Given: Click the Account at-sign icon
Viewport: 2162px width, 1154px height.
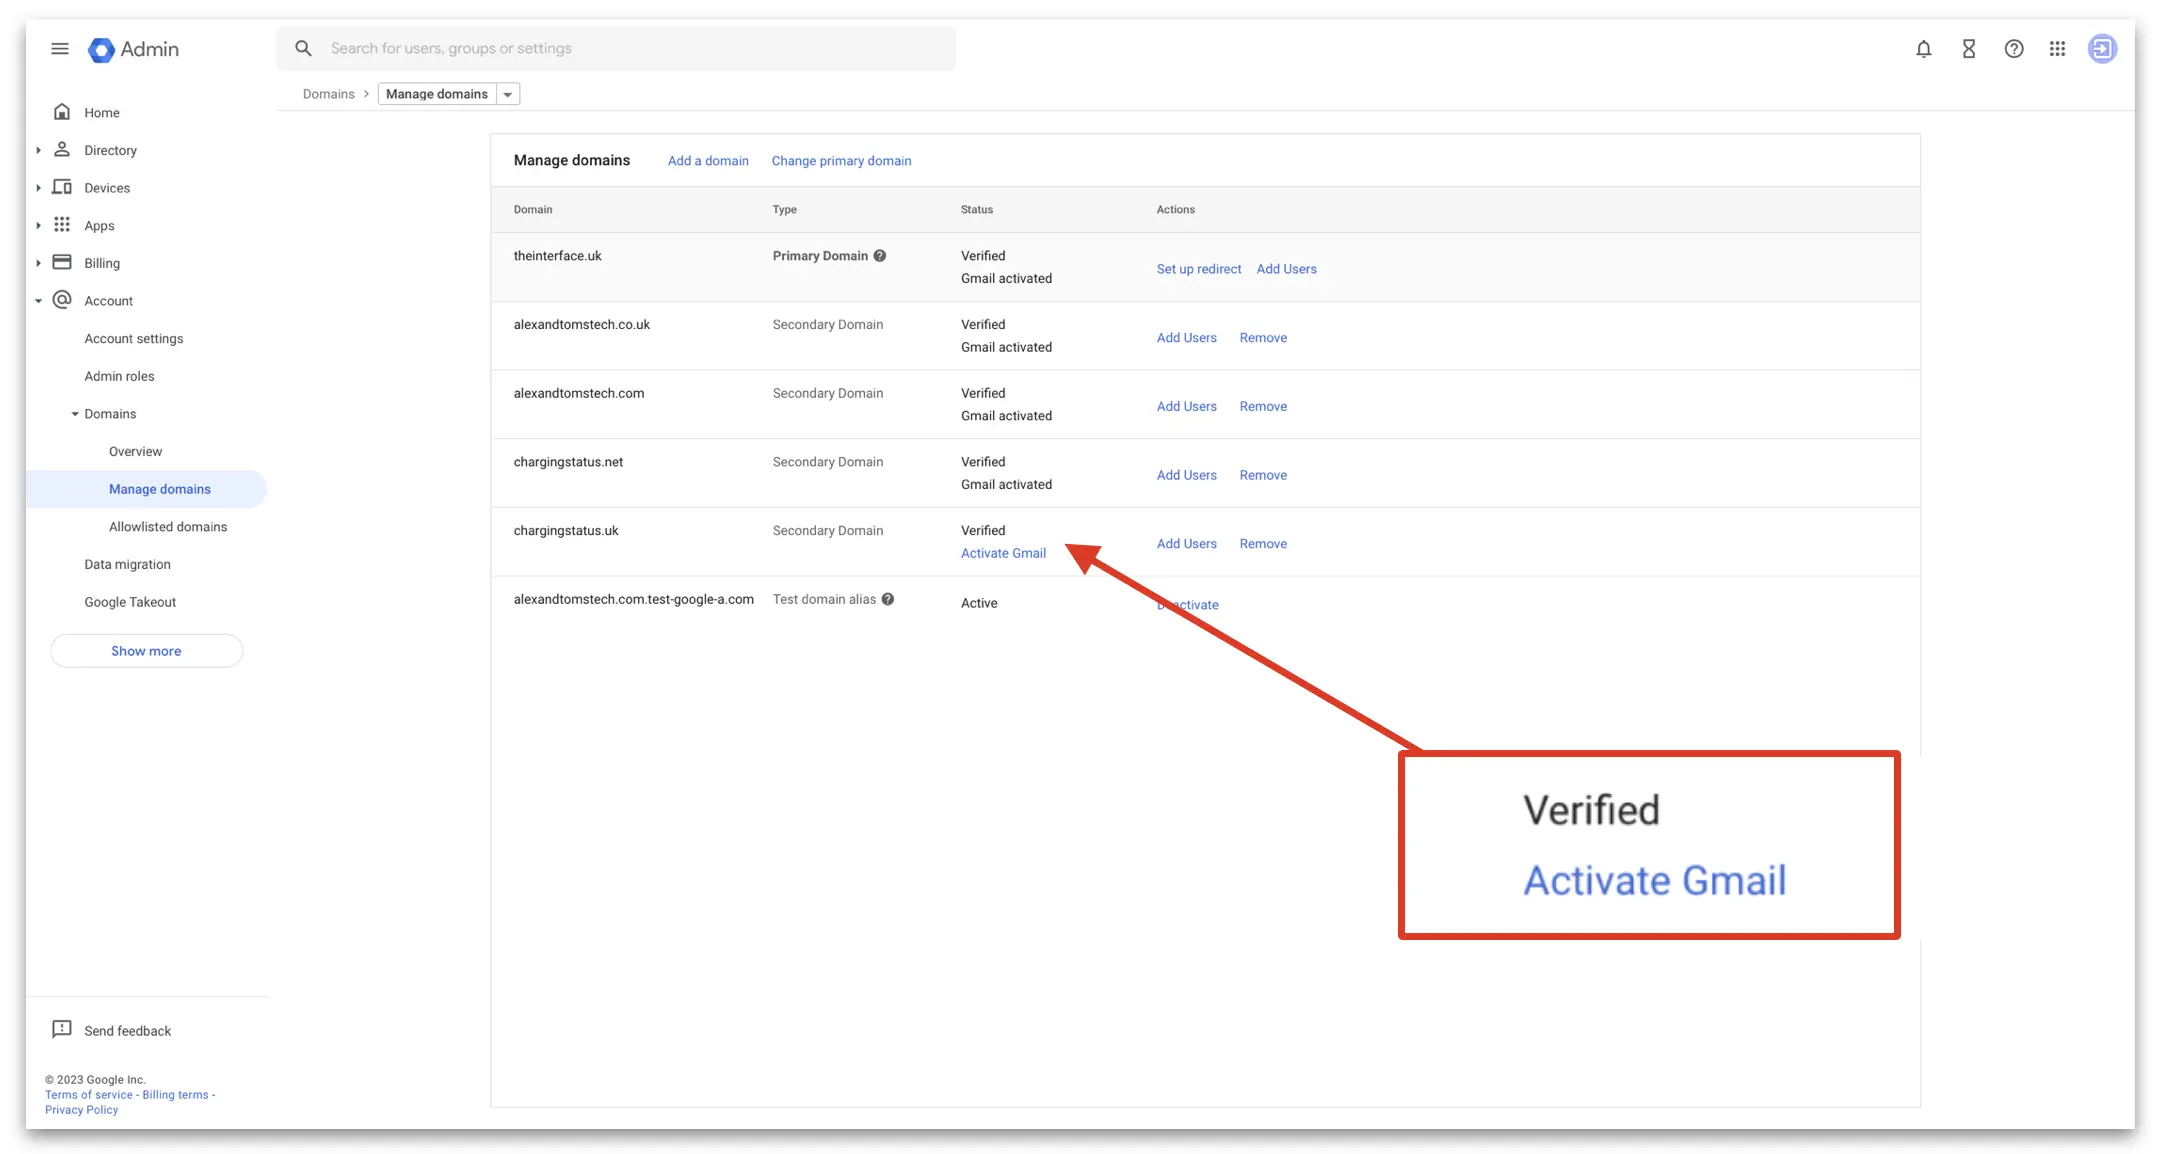Looking at the screenshot, I should 62,300.
